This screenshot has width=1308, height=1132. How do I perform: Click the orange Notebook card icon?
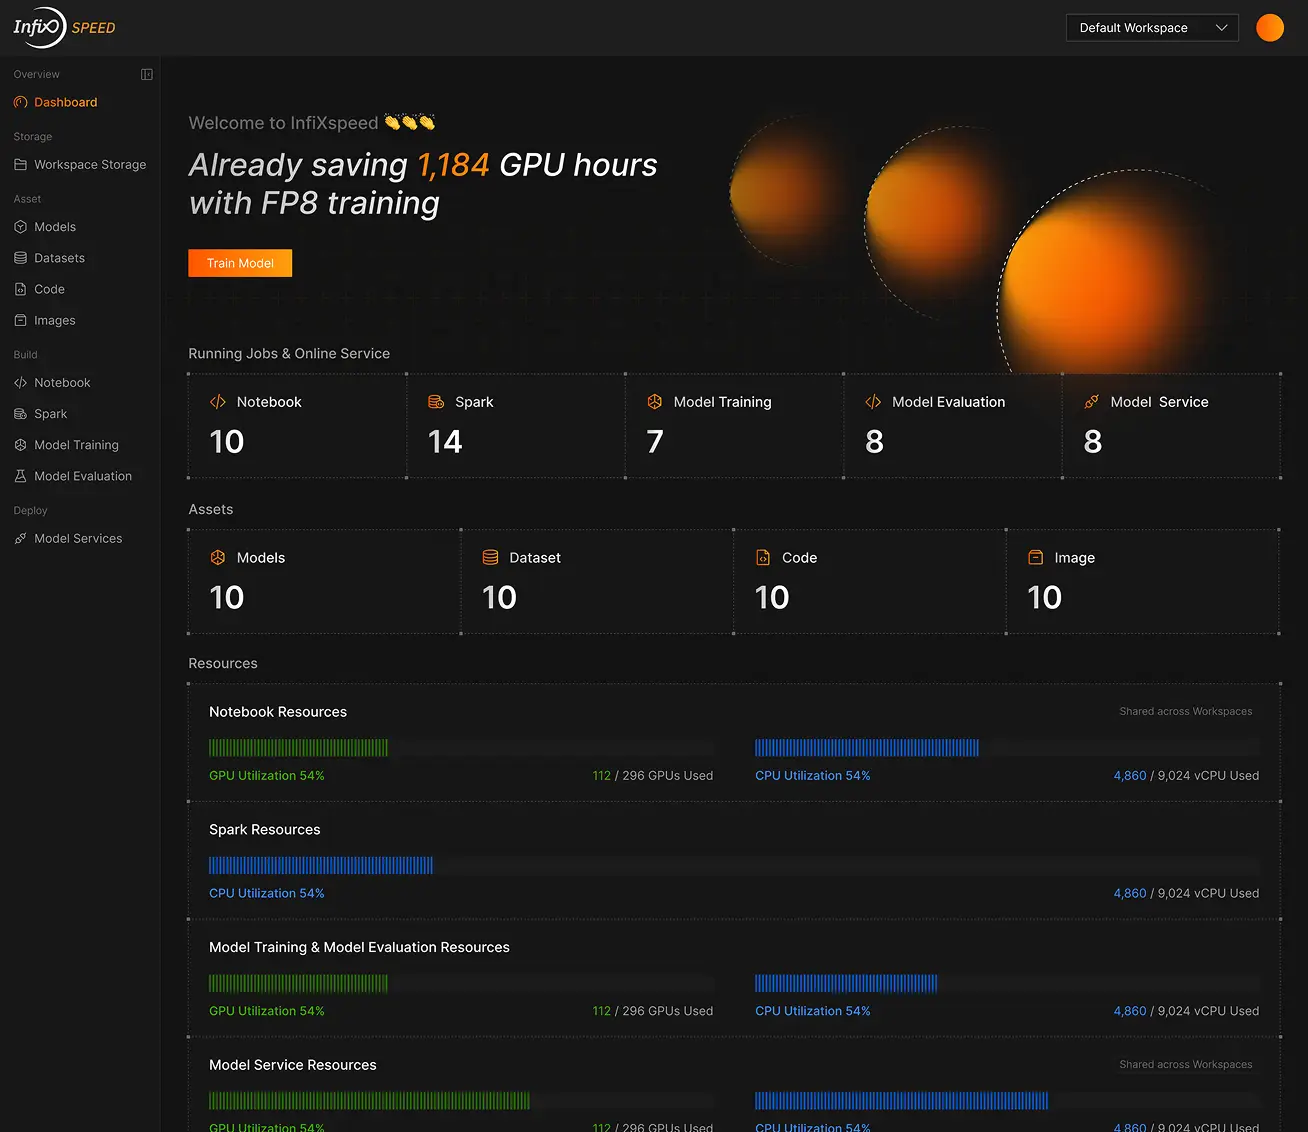[x=218, y=402]
